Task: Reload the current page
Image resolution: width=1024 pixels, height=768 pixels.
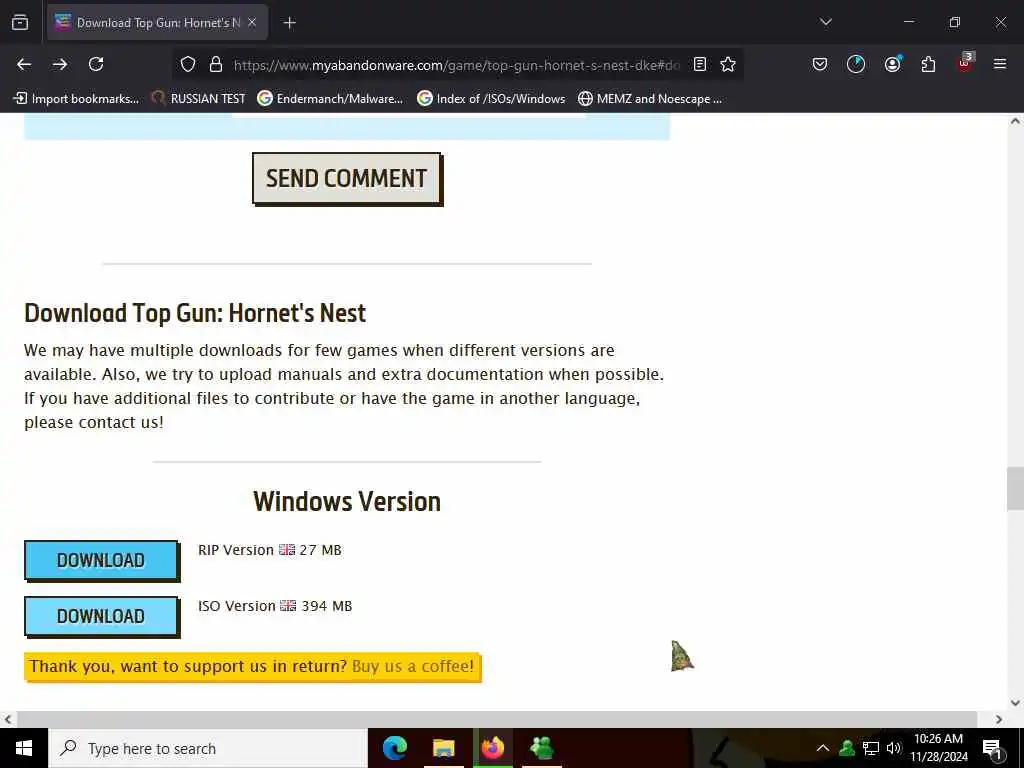Action: 96,64
